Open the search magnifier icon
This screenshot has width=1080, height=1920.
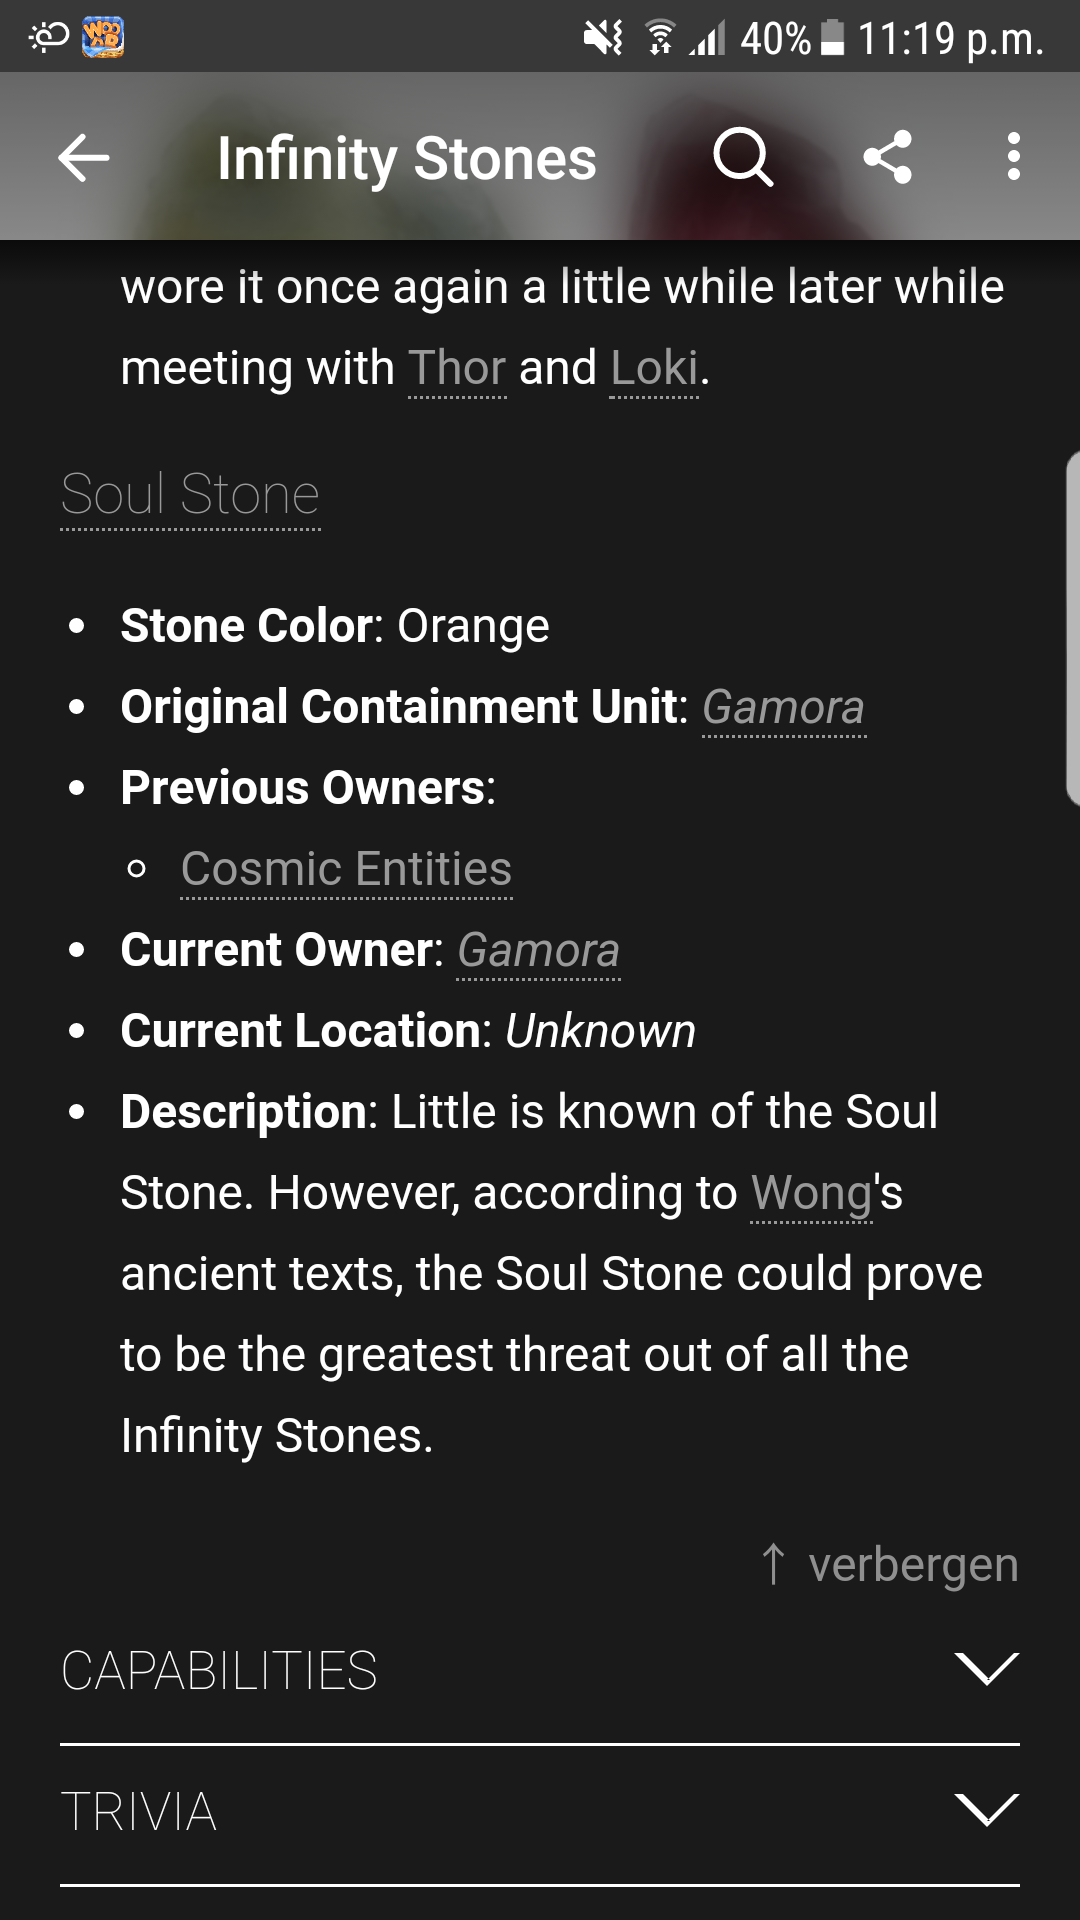[x=742, y=158]
